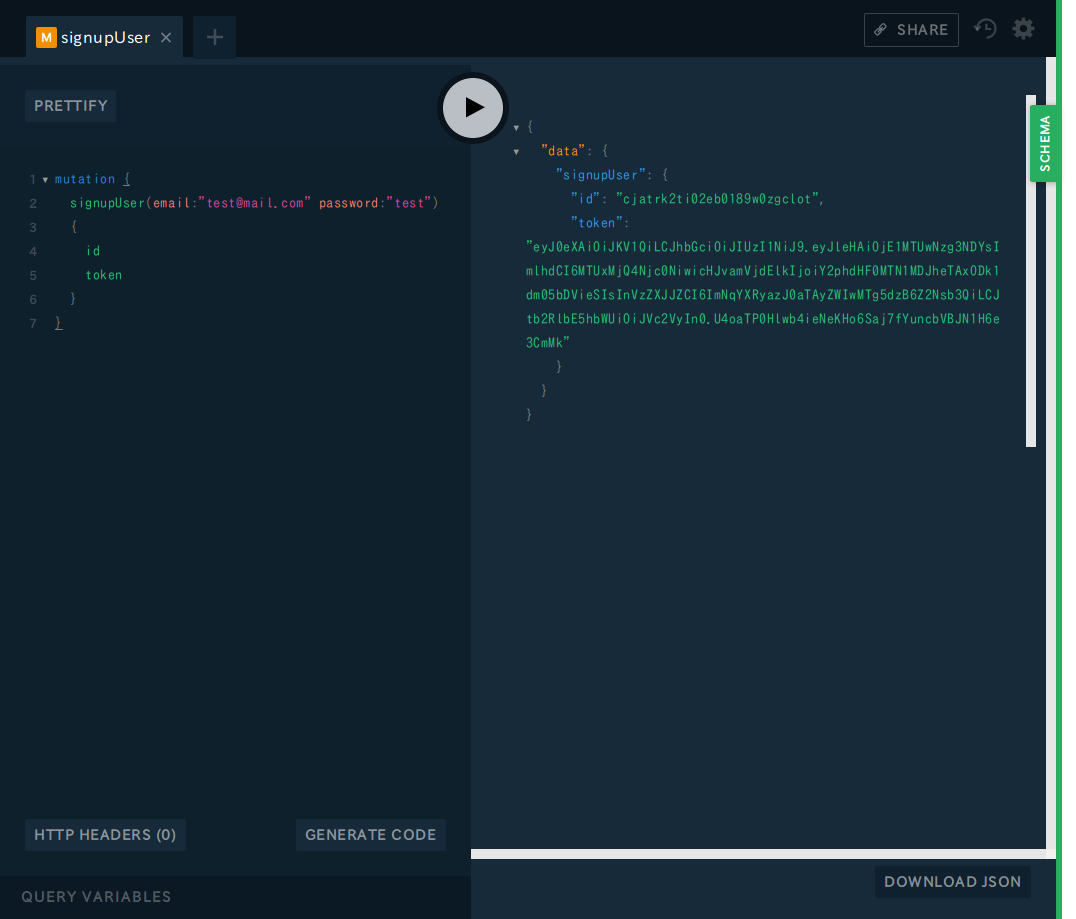Screen dimensions: 1076x919
Task: Place cursor on token field in query
Action: tap(104, 275)
